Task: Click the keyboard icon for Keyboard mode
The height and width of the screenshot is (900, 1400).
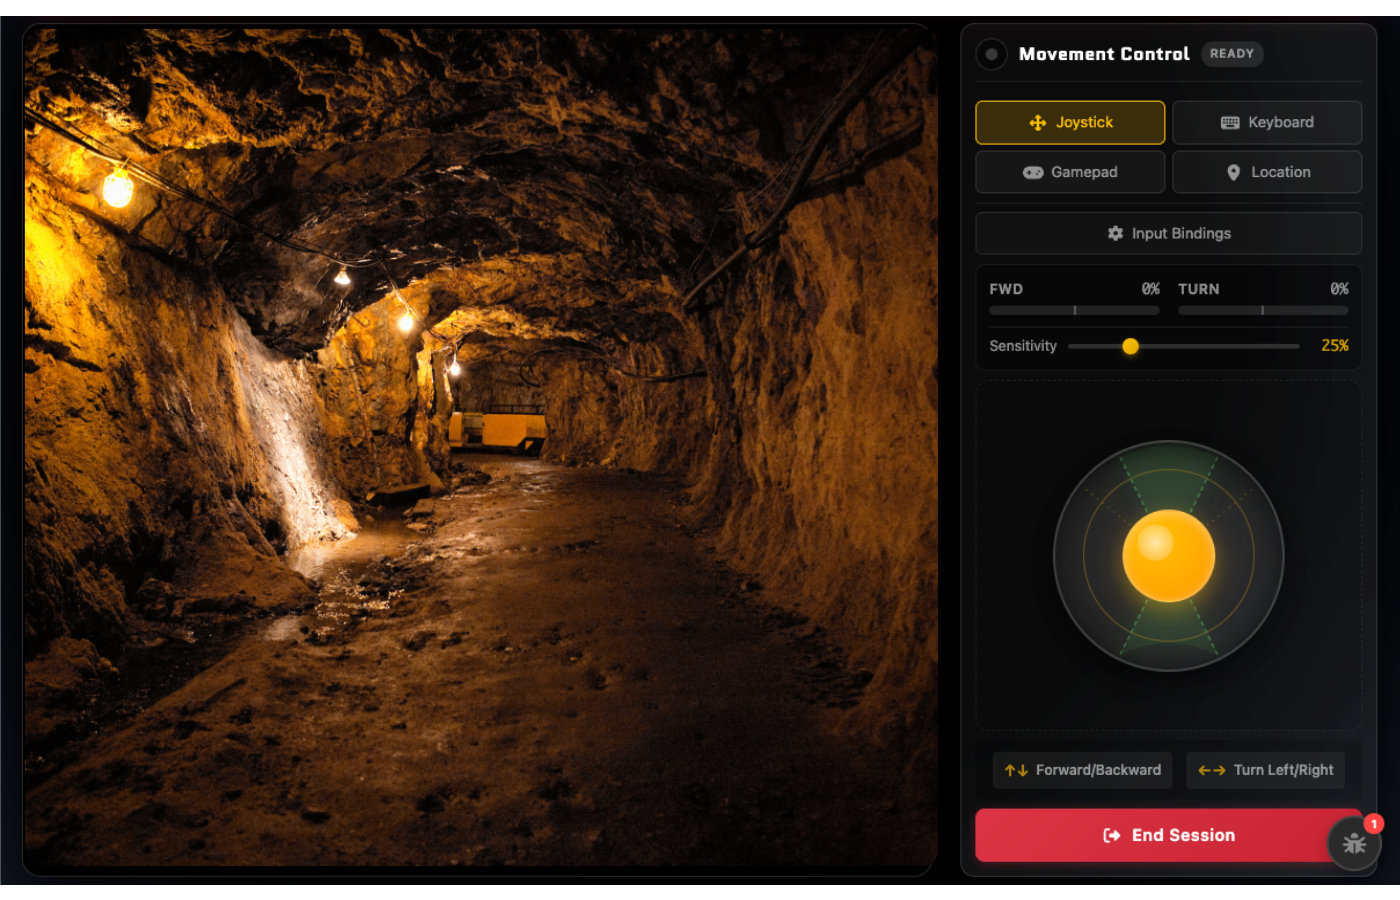Action: [1230, 122]
